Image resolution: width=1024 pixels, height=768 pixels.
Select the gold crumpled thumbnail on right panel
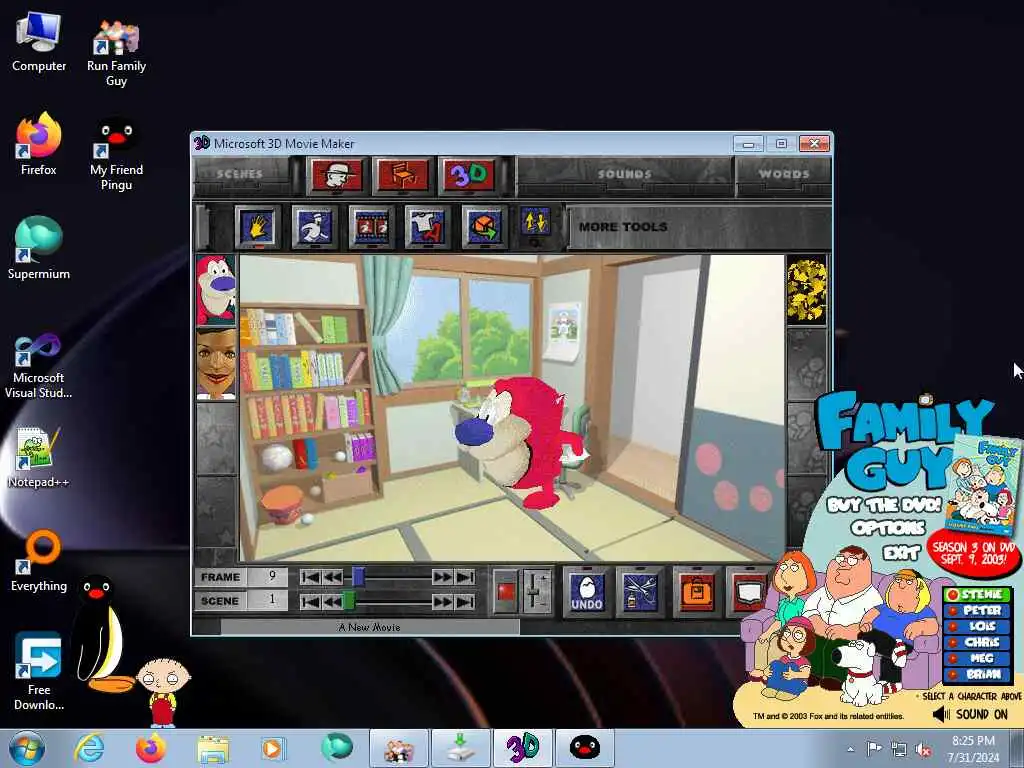pyautogui.click(x=807, y=291)
